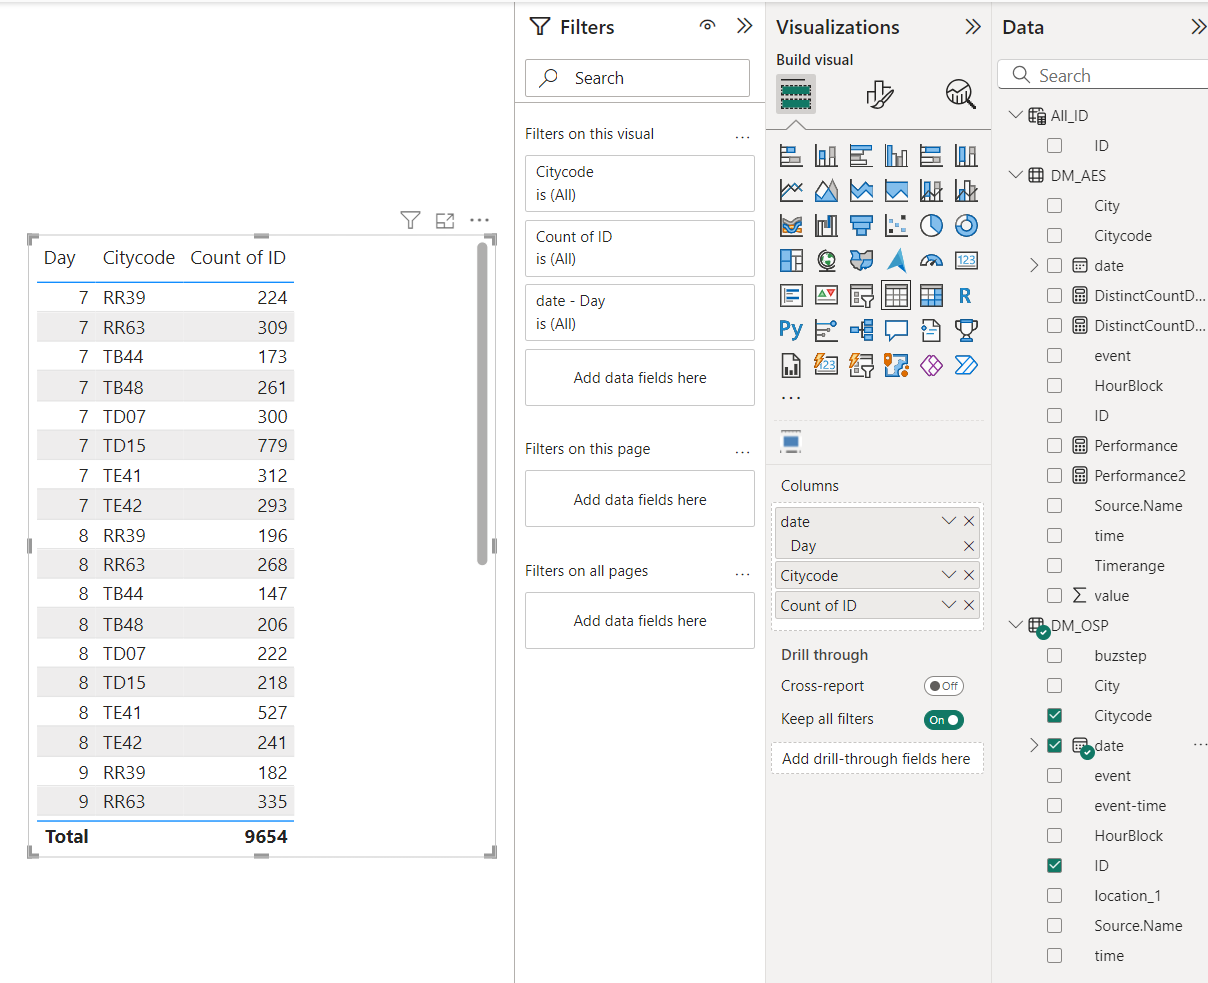This screenshot has height=983, width=1208.
Task: Uncheck the ID field under DM_OSP
Action: (1054, 865)
